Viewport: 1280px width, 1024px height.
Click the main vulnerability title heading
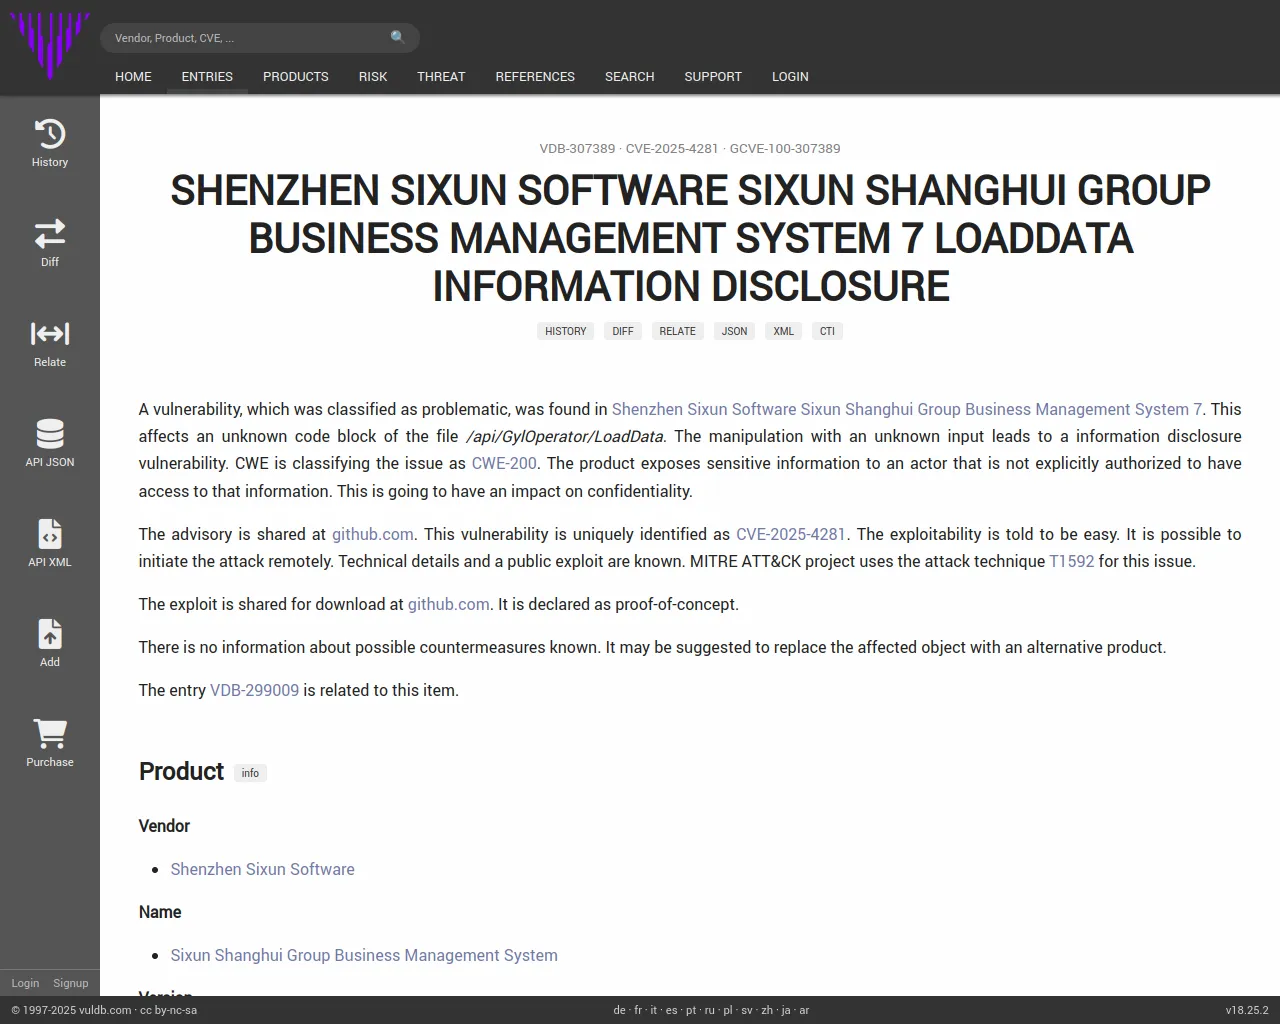point(690,238)
